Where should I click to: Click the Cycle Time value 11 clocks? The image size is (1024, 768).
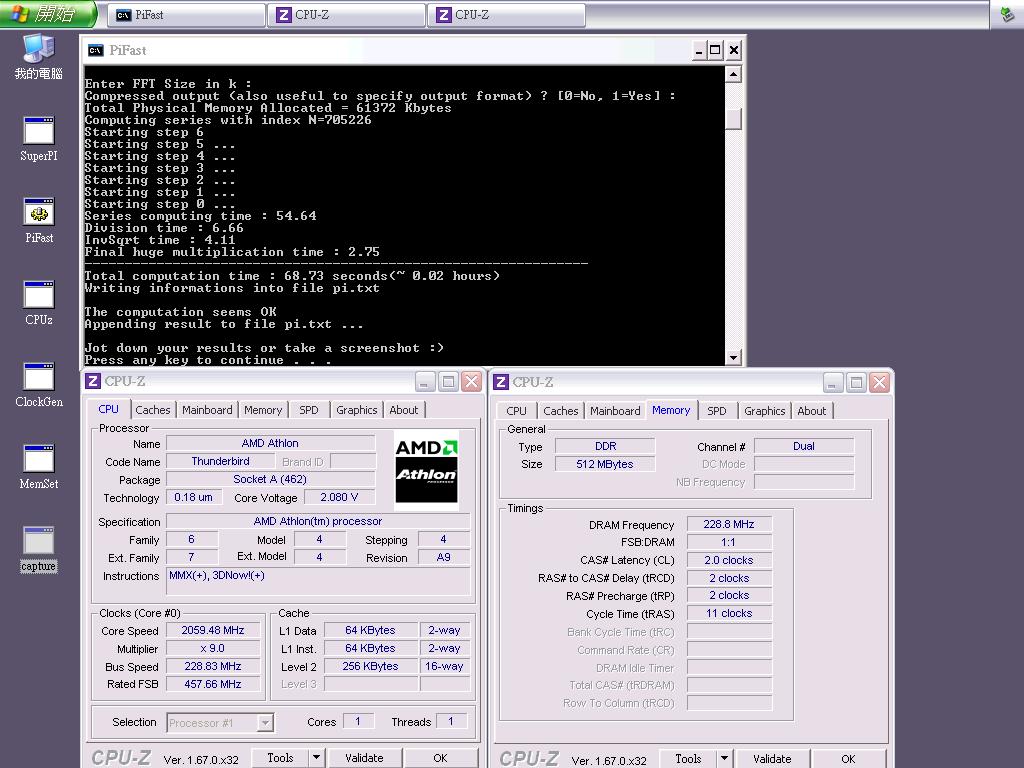point(729,613)
